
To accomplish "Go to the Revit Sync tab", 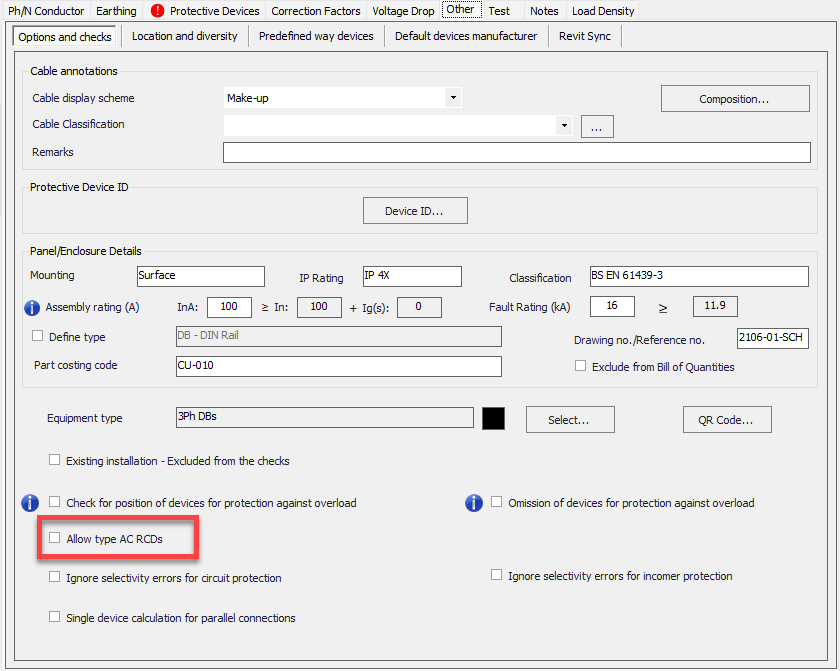I will (x=586, y=36).
